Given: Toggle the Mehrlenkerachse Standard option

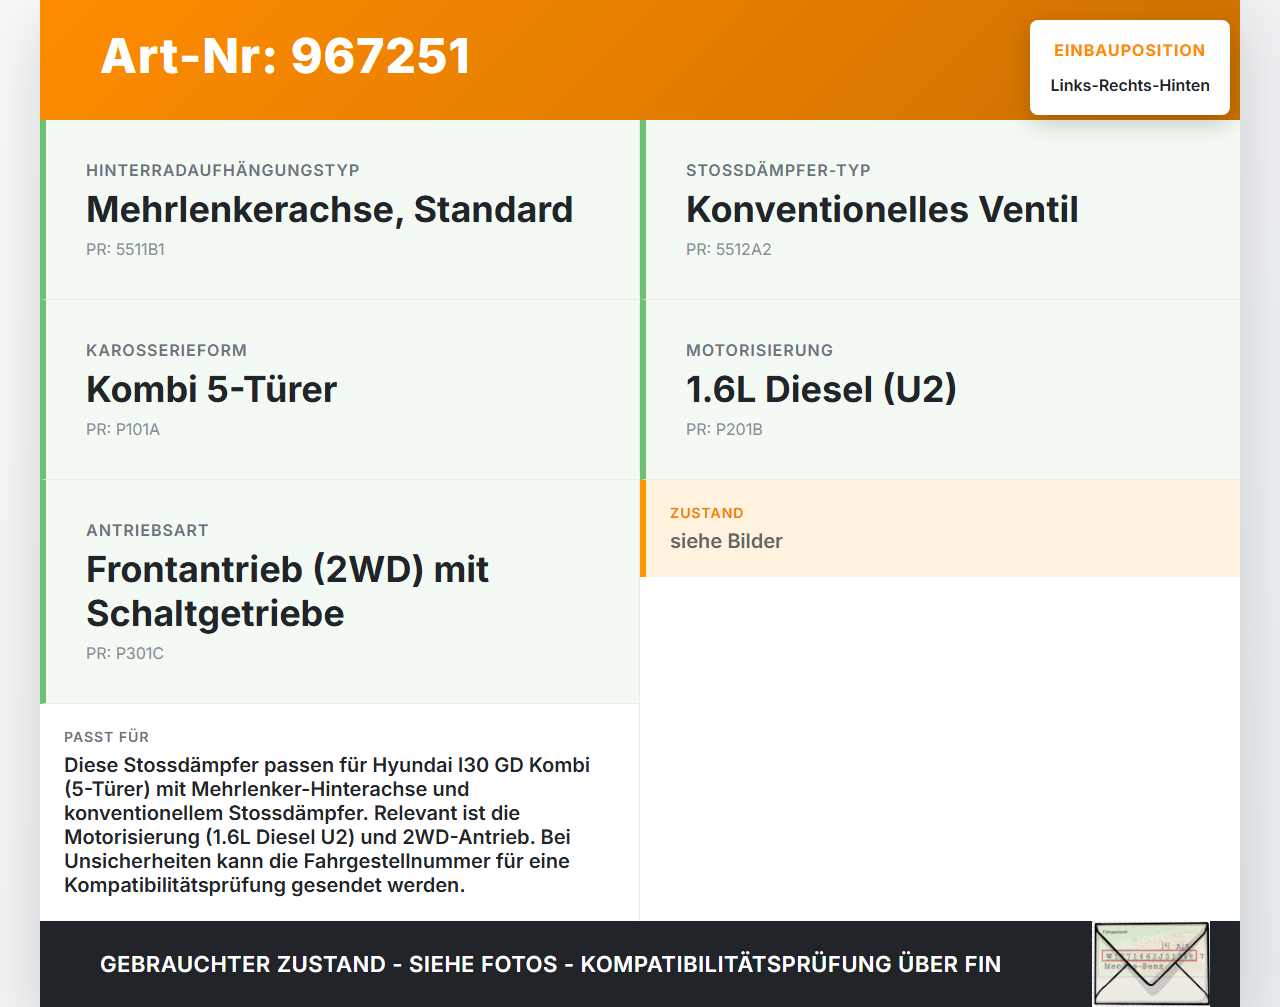Looking at the screenshot, I should pos(330,210).
